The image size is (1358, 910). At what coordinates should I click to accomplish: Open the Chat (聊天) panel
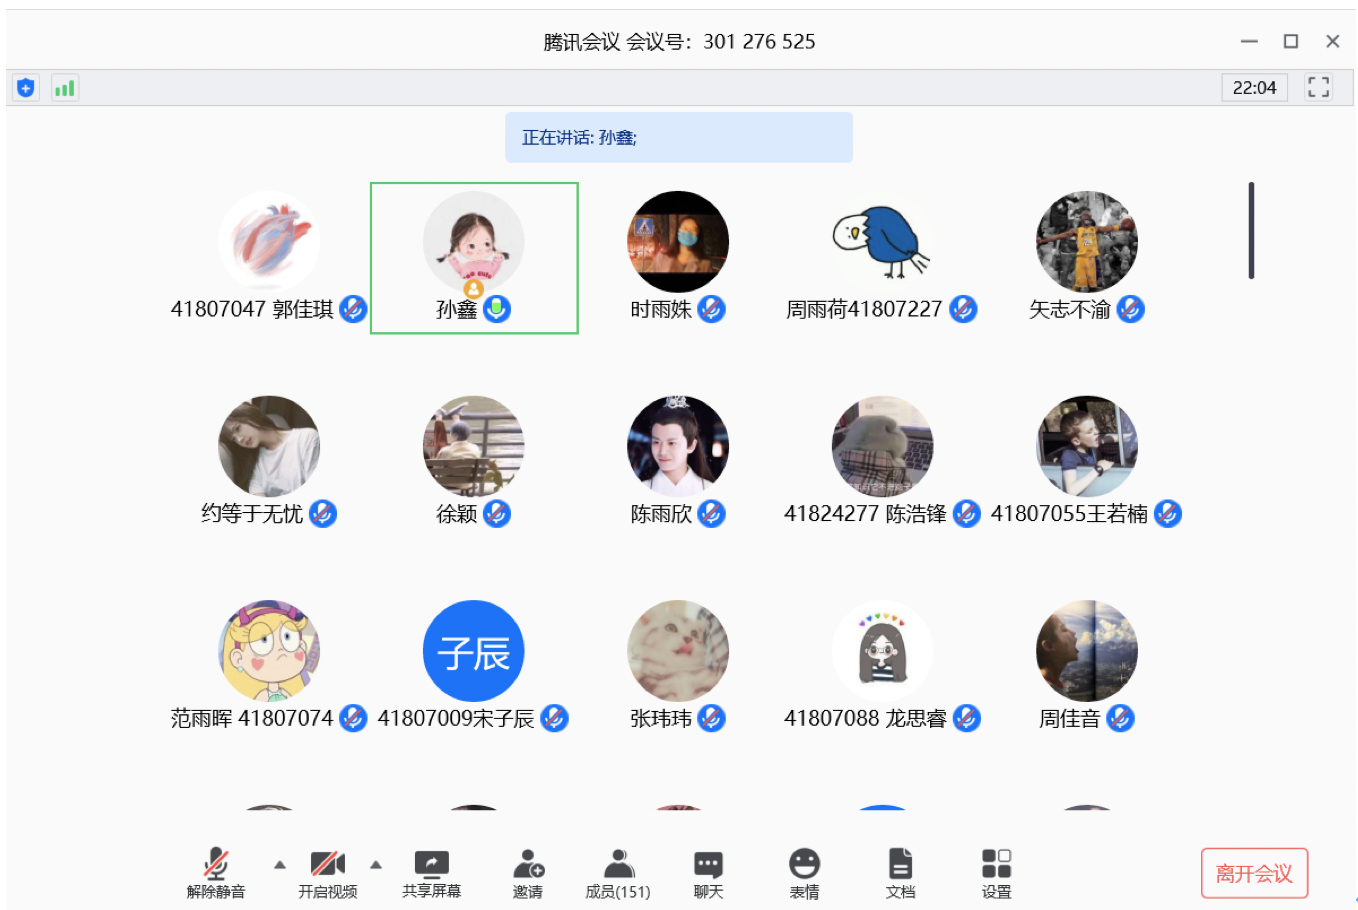click(708, 873)
